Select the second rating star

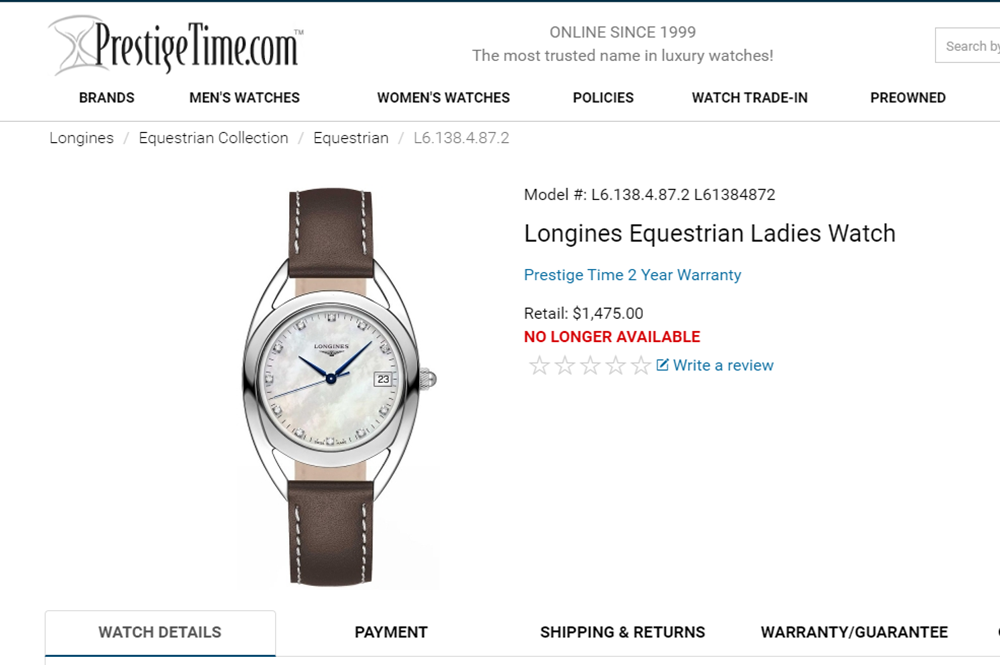click(565, 365)
